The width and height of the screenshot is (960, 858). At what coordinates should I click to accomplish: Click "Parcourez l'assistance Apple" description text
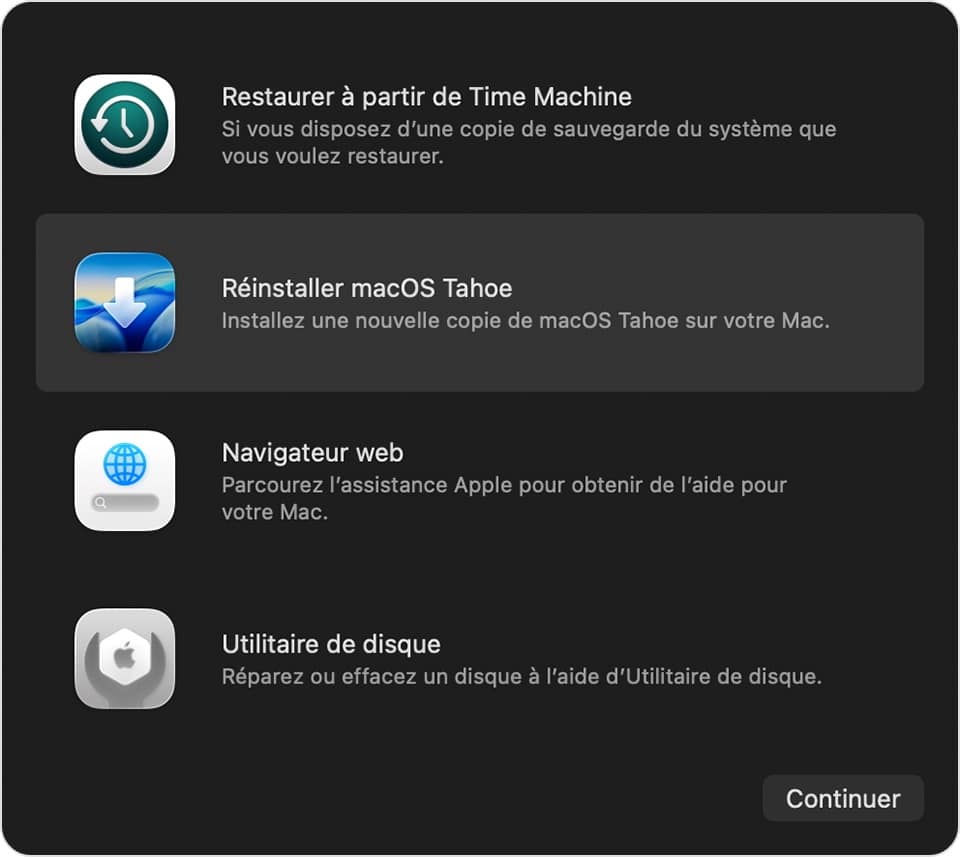367,485
